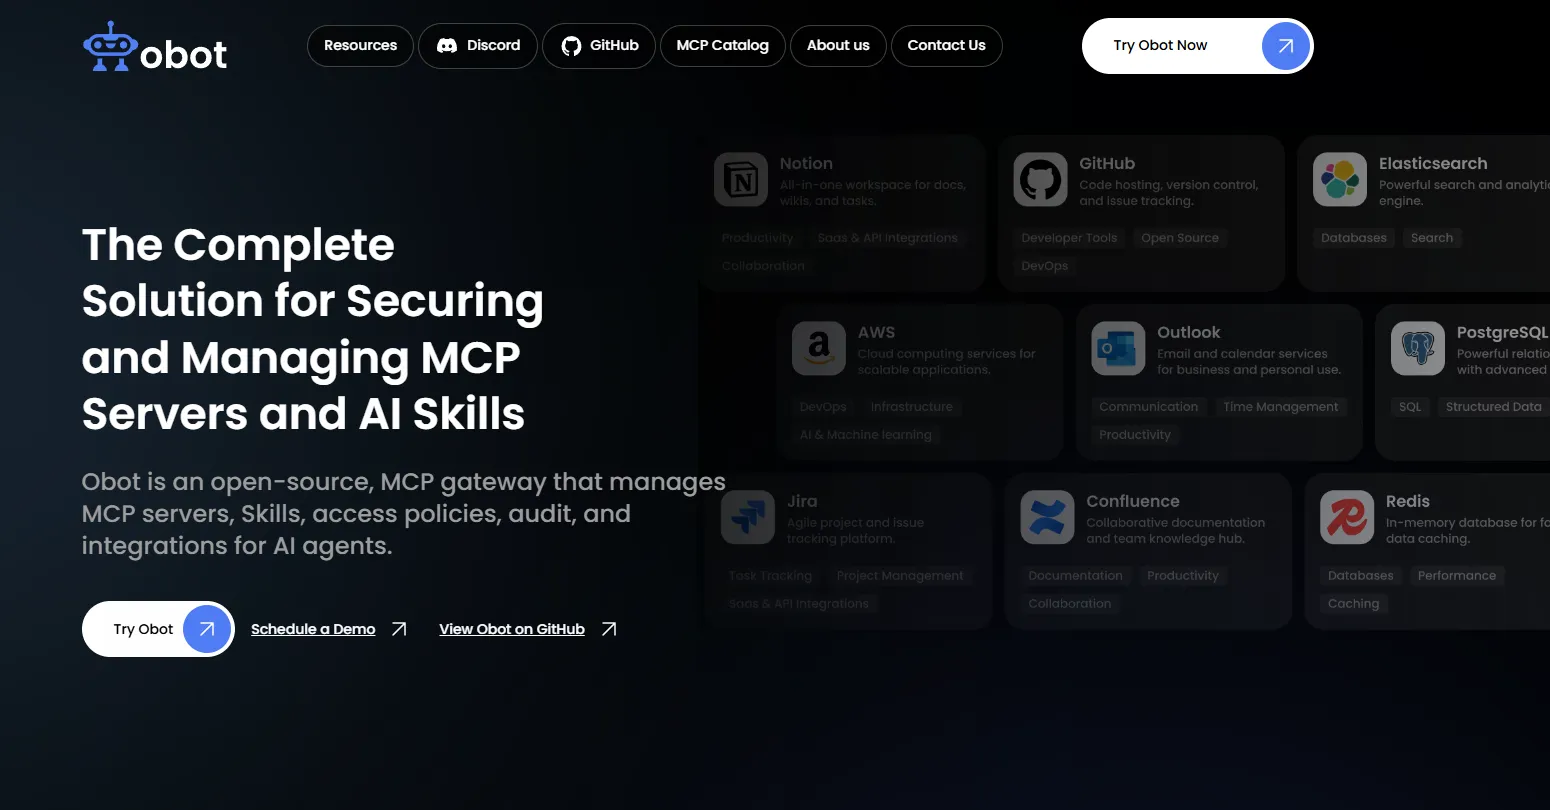Image resolution: width=1550 pixels, height=810 pixels.
Task: Select the Structured Data tag
Action: tap(1494, 407)
